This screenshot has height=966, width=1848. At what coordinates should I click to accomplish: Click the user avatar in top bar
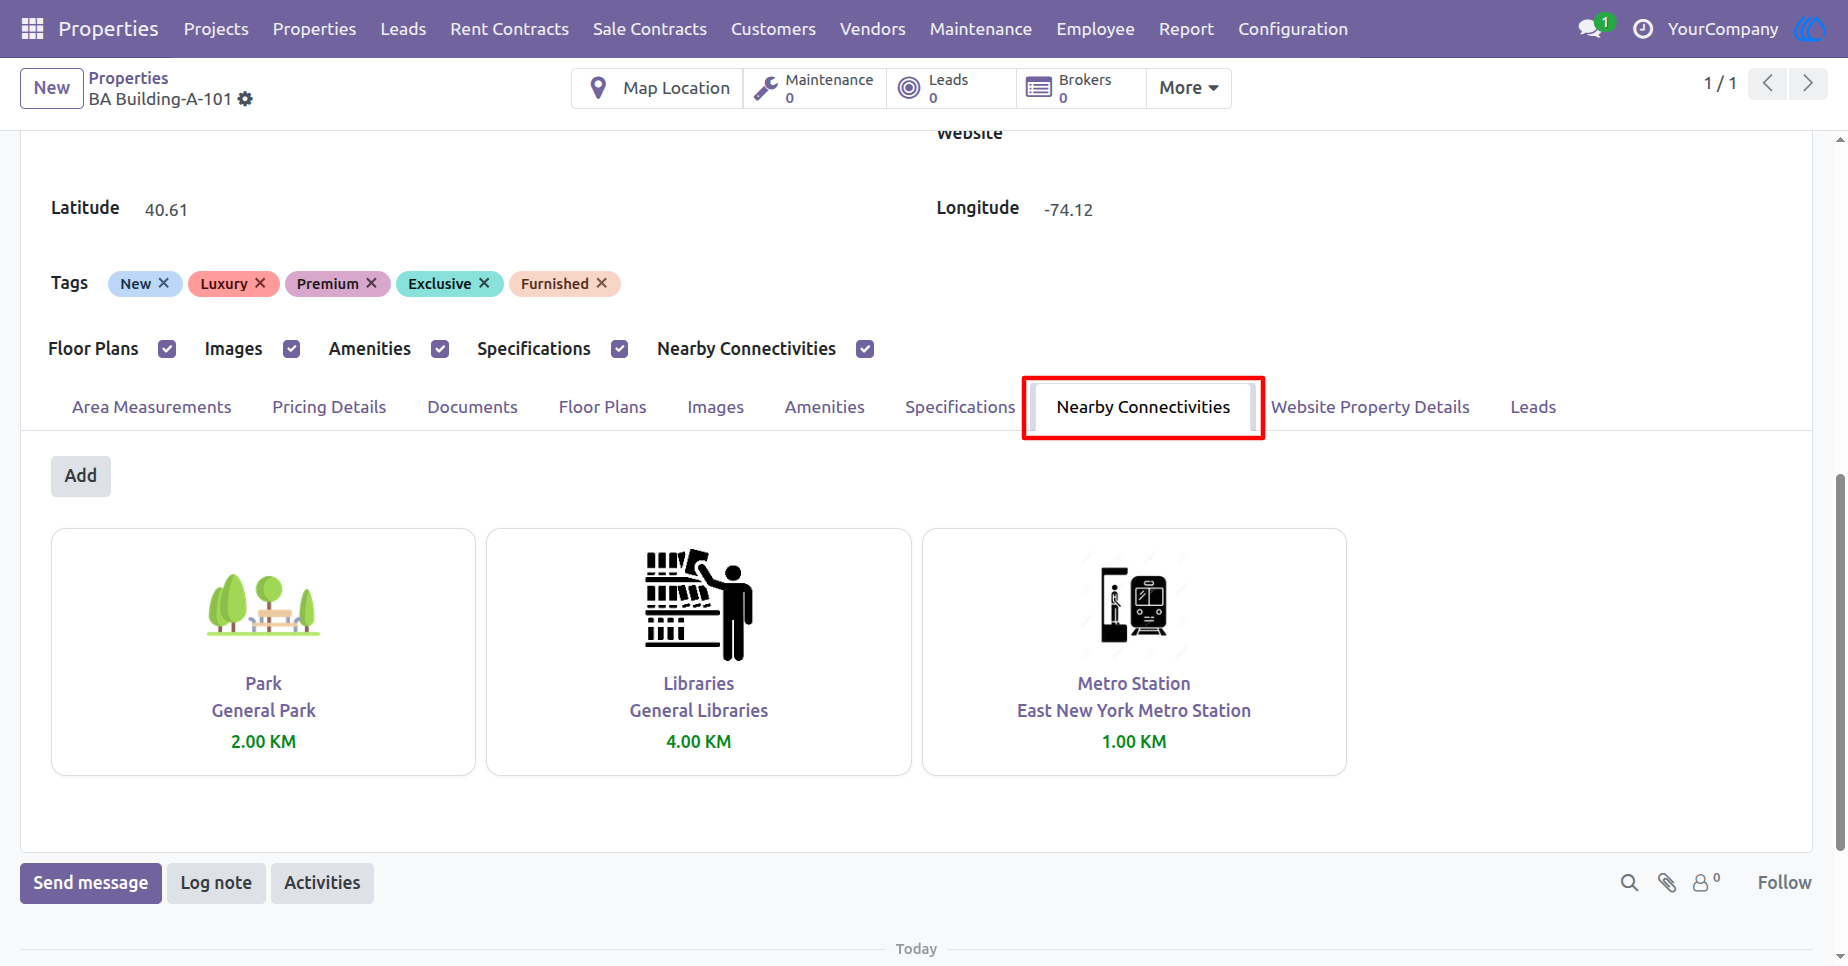1809,29
